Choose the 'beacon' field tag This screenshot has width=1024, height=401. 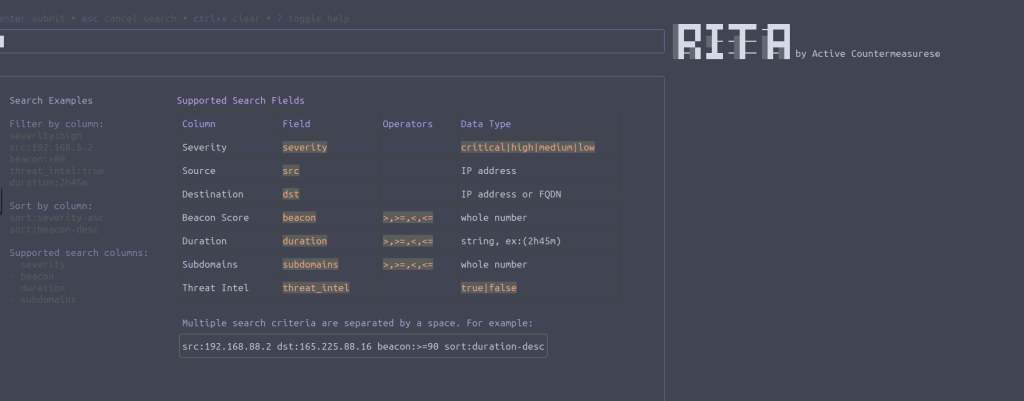tap(299, 218)
